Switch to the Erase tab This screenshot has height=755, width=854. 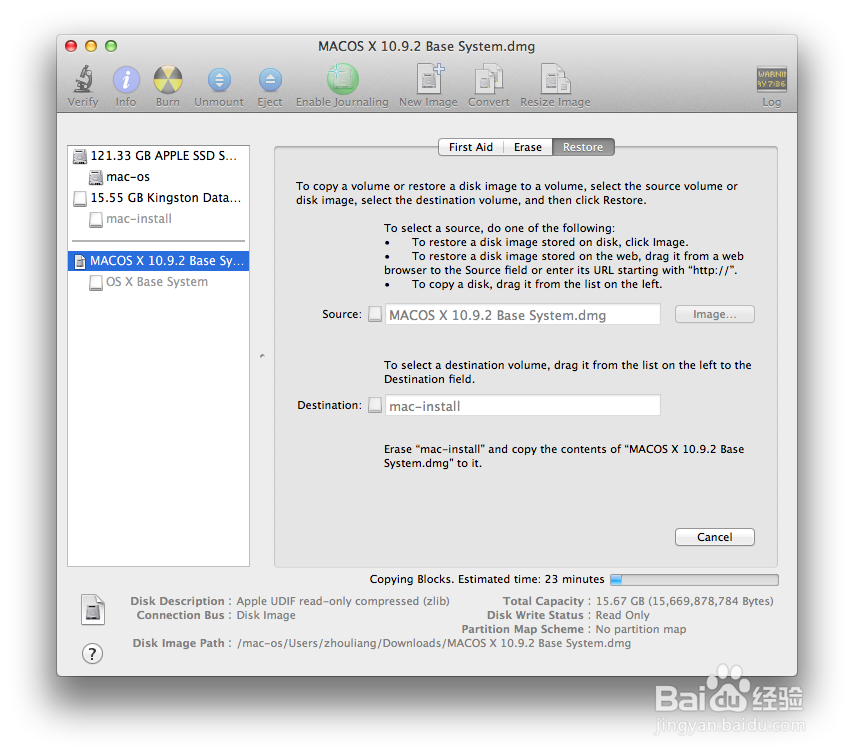528,147
